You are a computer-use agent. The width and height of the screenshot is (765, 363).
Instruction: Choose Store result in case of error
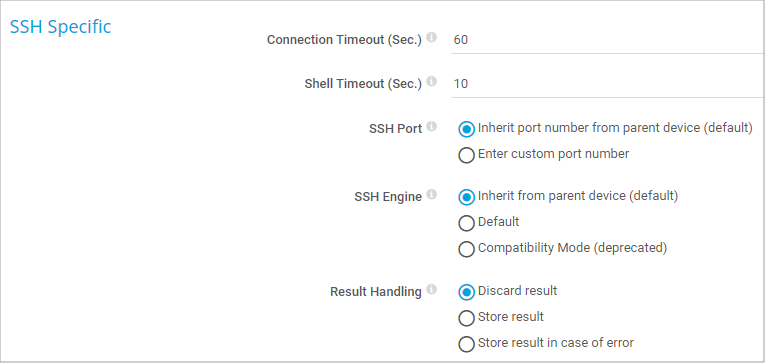pos(466,344)
